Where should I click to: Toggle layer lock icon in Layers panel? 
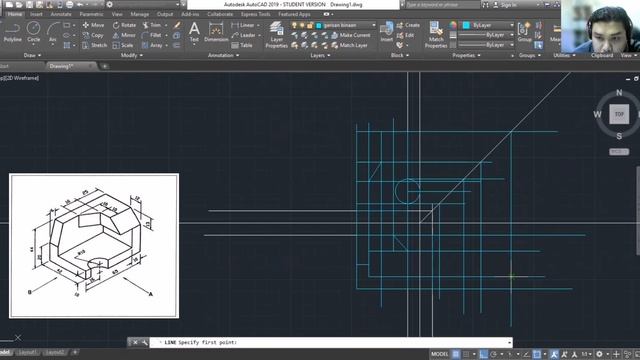(310, 25)
